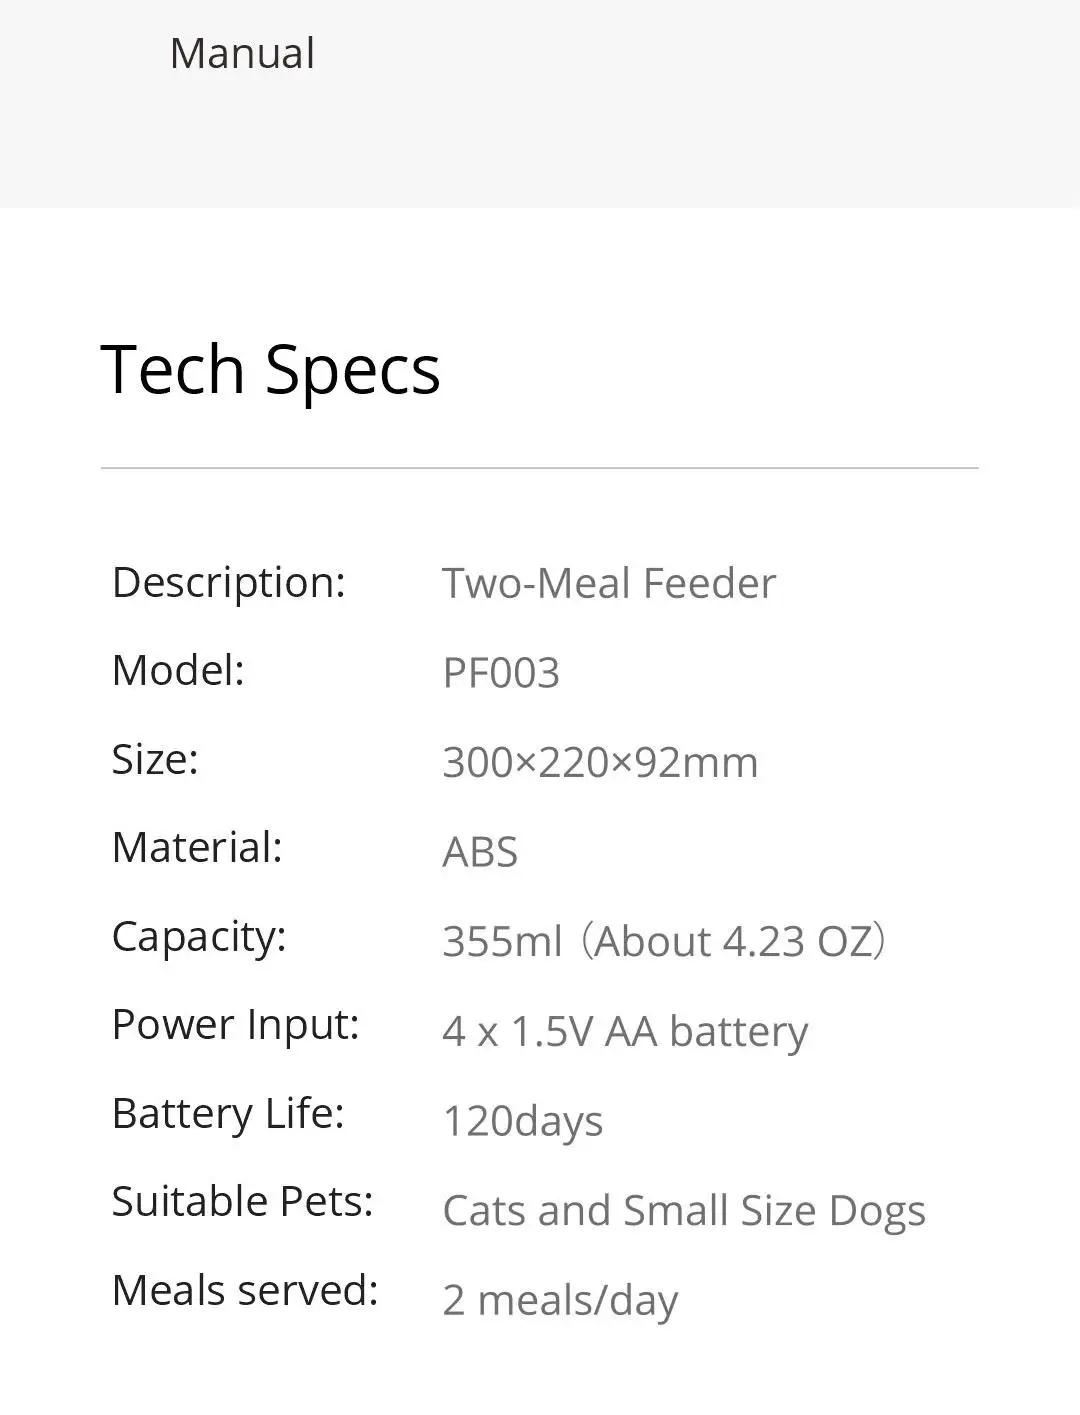Viewport: 1080px width, 1415px height.
Task: Select the Meals served label
Action: 245,1291
